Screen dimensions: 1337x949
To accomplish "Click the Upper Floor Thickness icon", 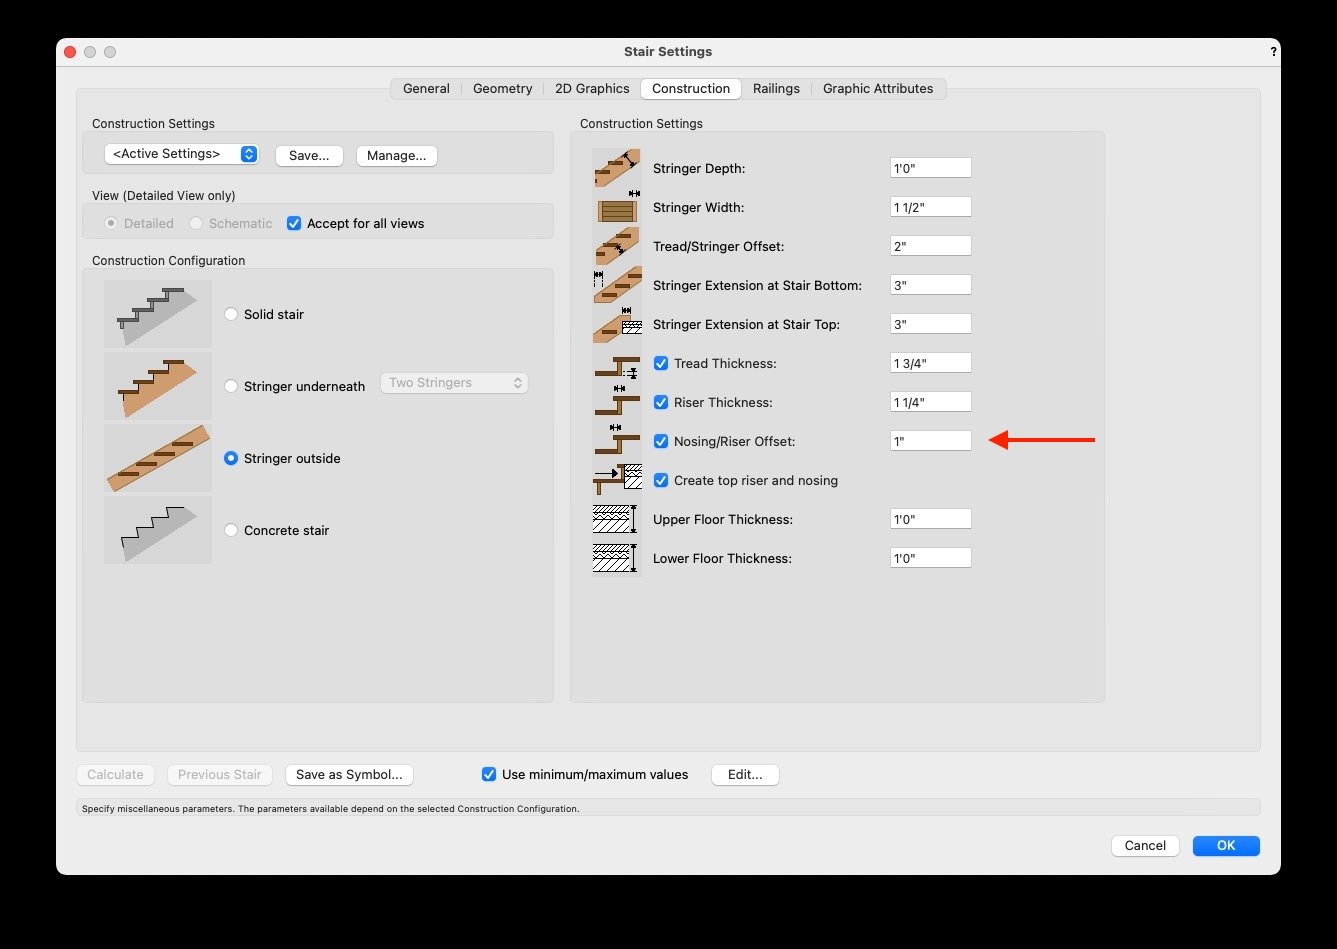I will pos(616,520).
